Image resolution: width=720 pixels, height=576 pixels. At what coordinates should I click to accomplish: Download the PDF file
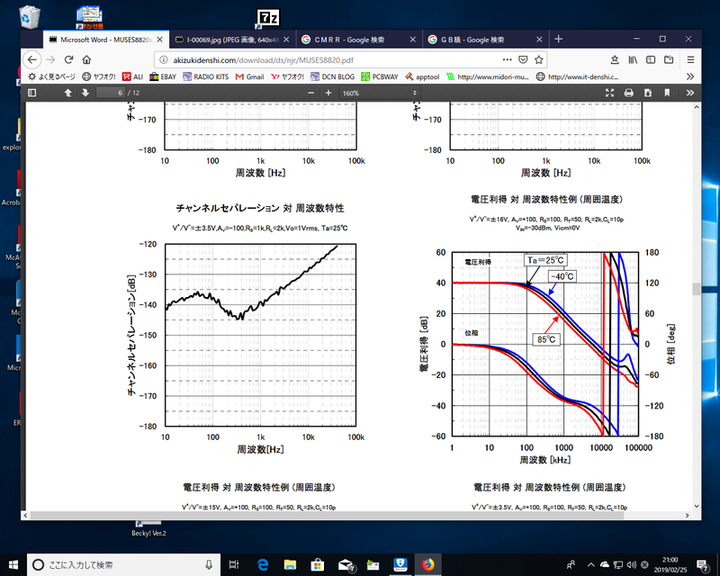pos(648,92)
